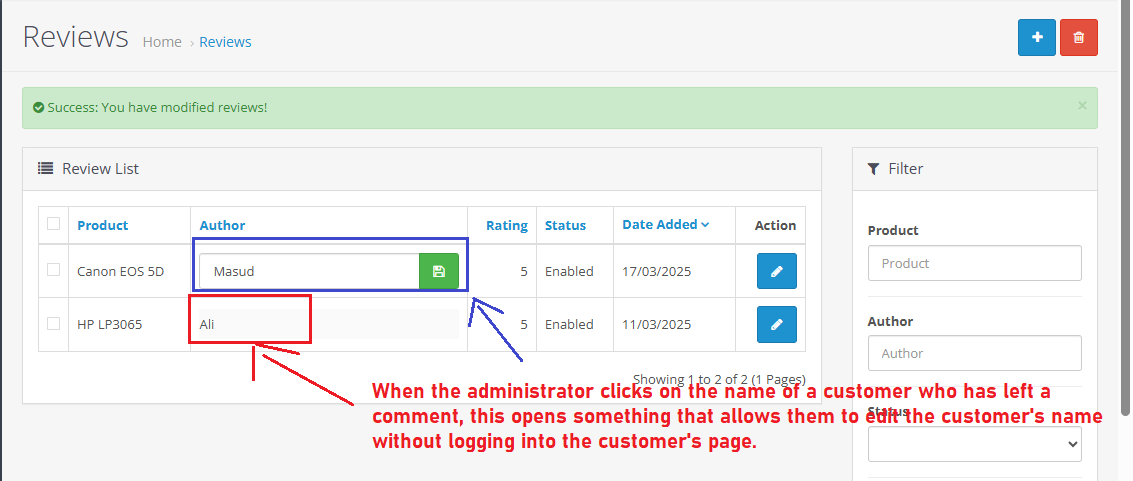Sort the list by Author column
The width and height of the screenshot is (1133, 481).
(222, 225)
